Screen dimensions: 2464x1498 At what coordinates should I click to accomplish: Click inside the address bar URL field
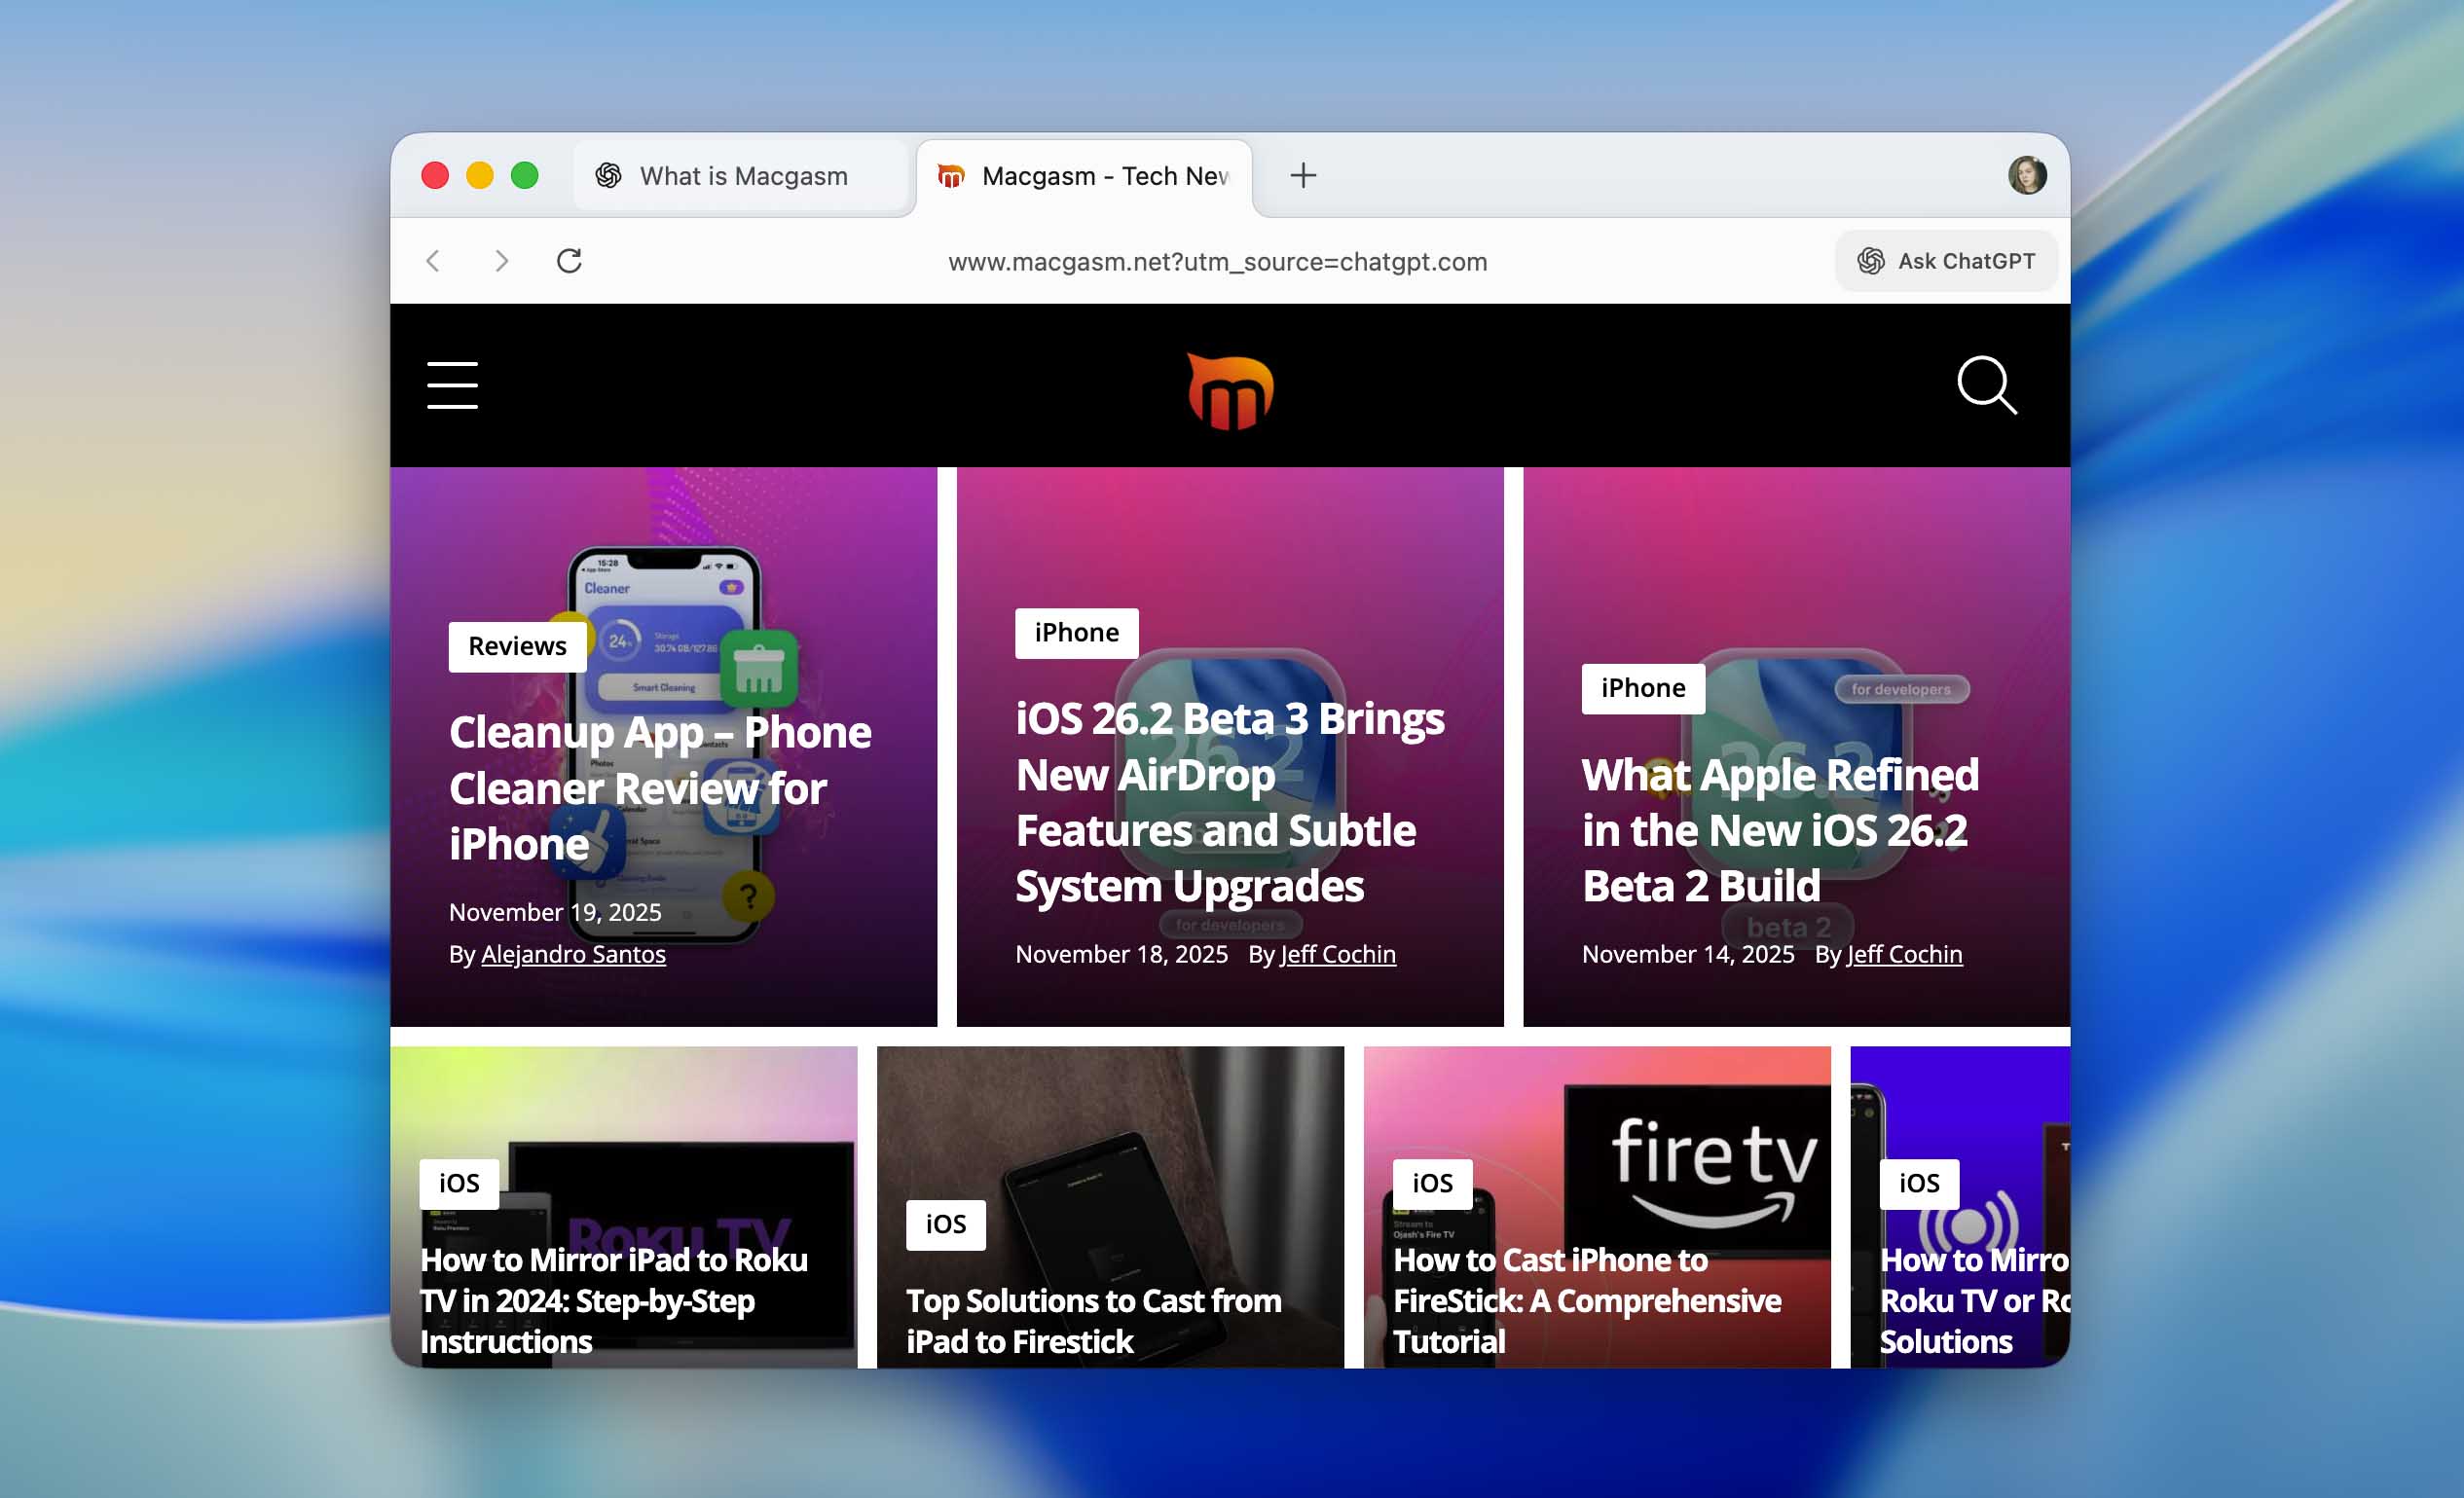(1217, 261)
